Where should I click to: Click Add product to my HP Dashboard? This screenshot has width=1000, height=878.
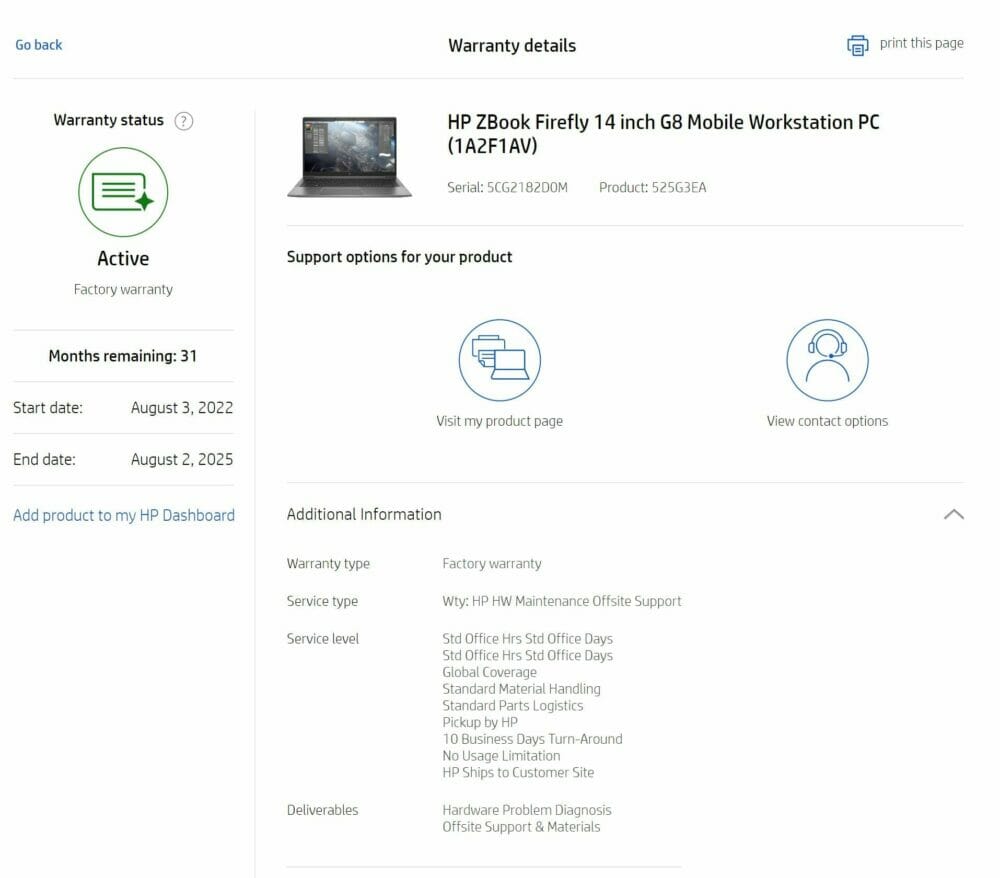tap(124, 515)
